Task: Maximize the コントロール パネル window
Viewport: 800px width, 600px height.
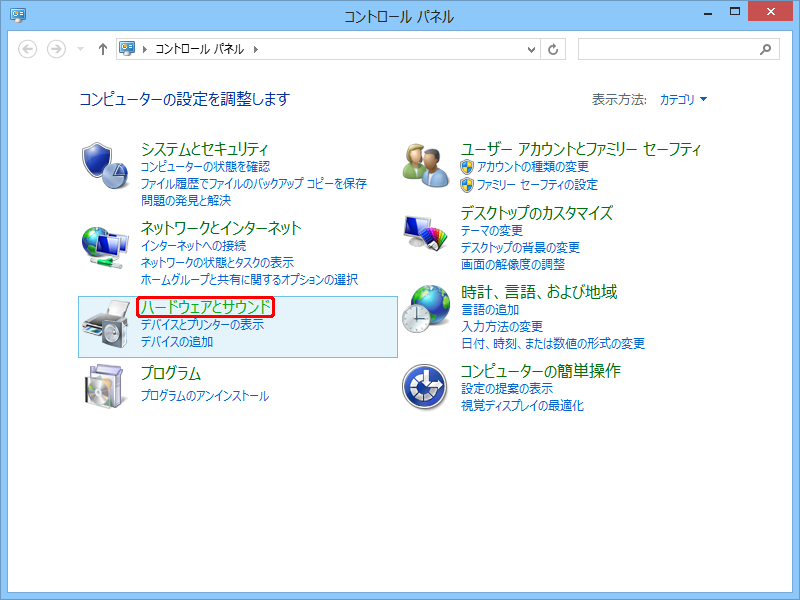Action: coord(735,12)
